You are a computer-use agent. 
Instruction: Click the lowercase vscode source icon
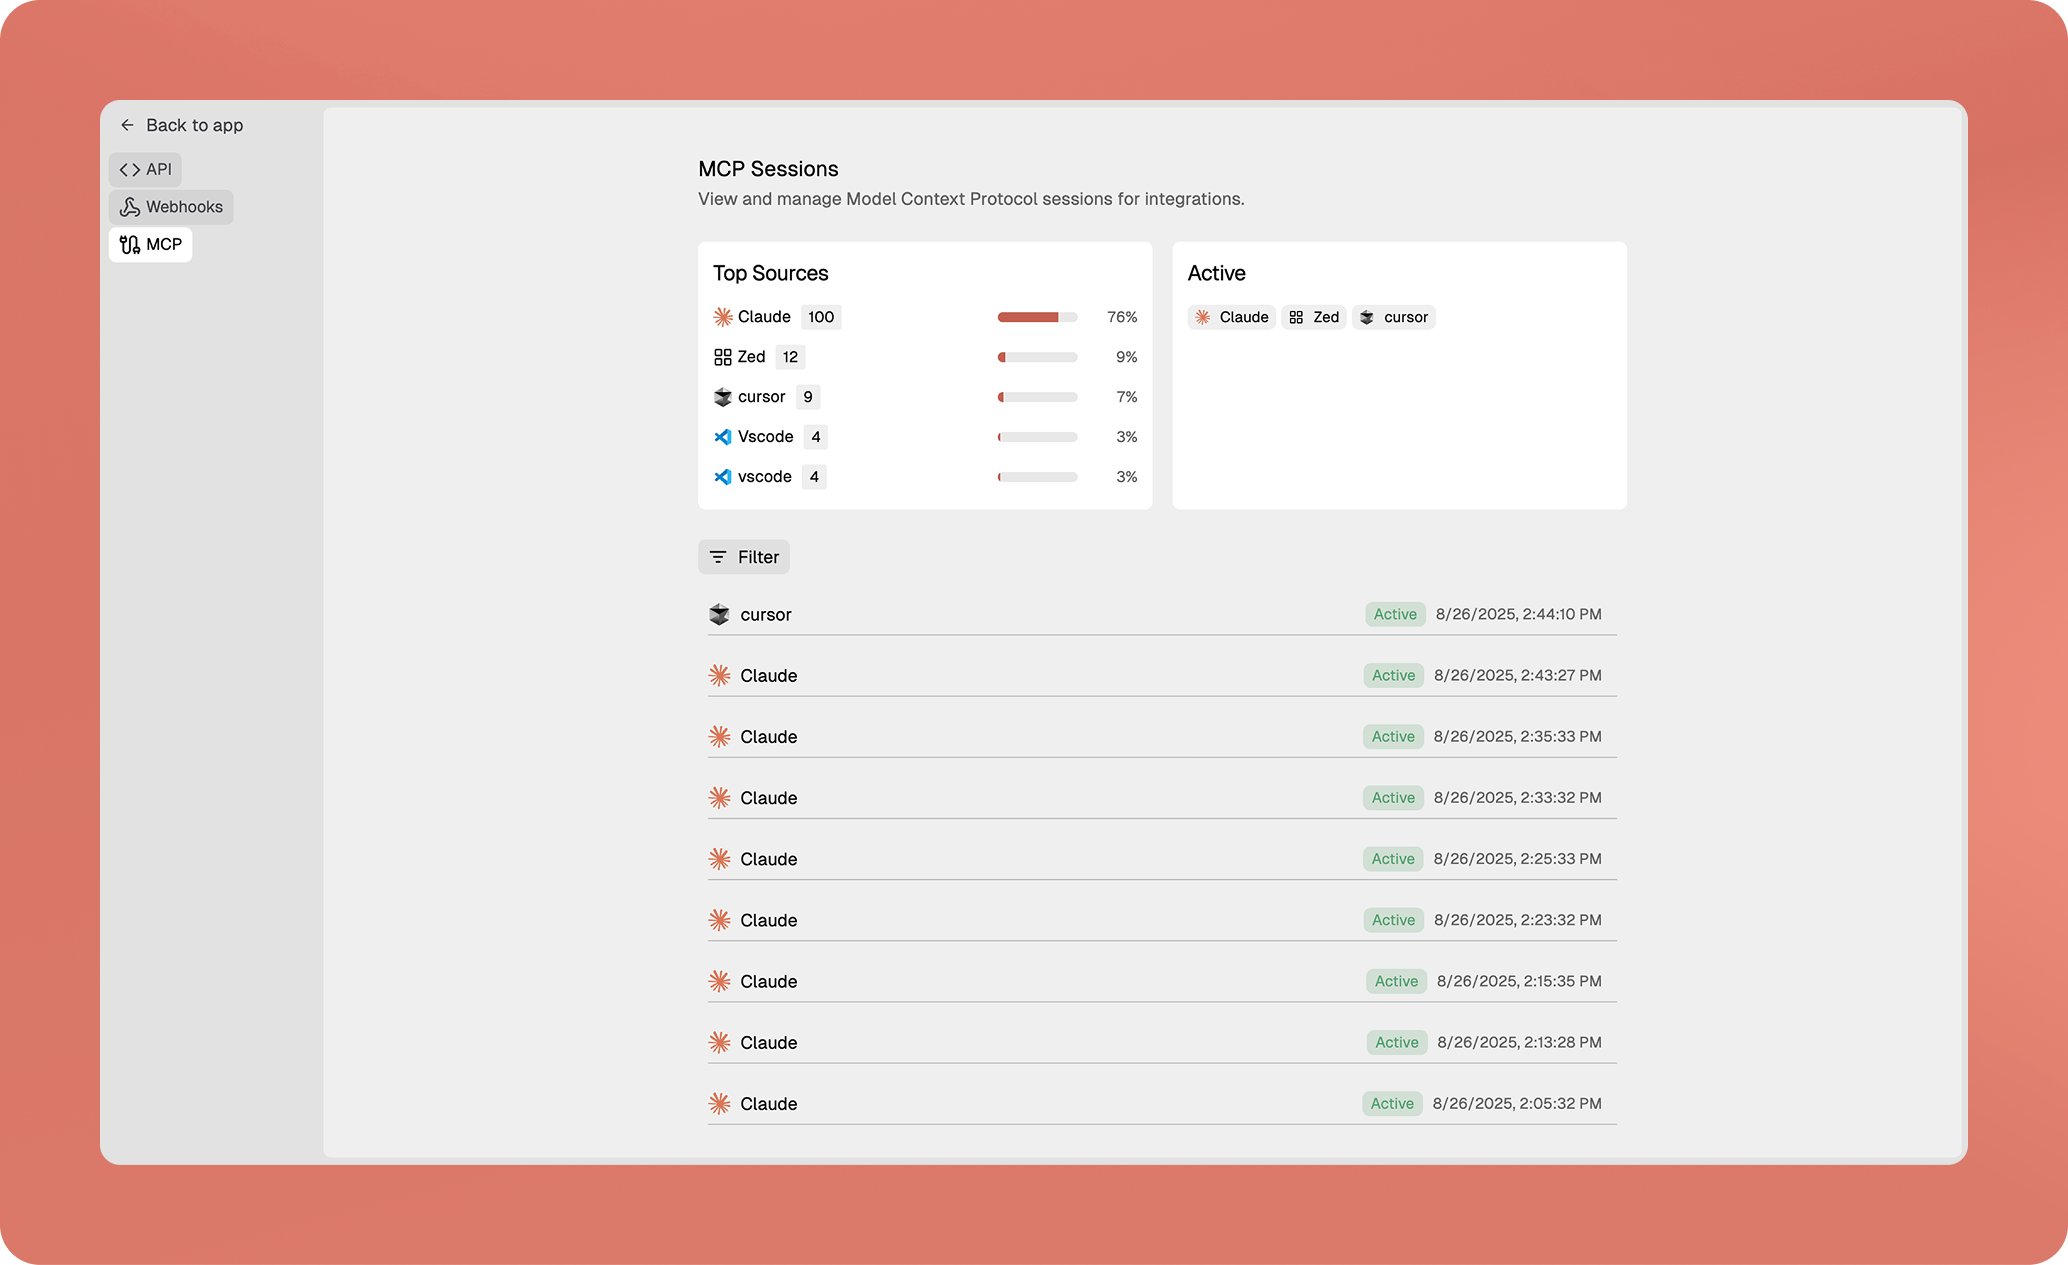point(723,477)
